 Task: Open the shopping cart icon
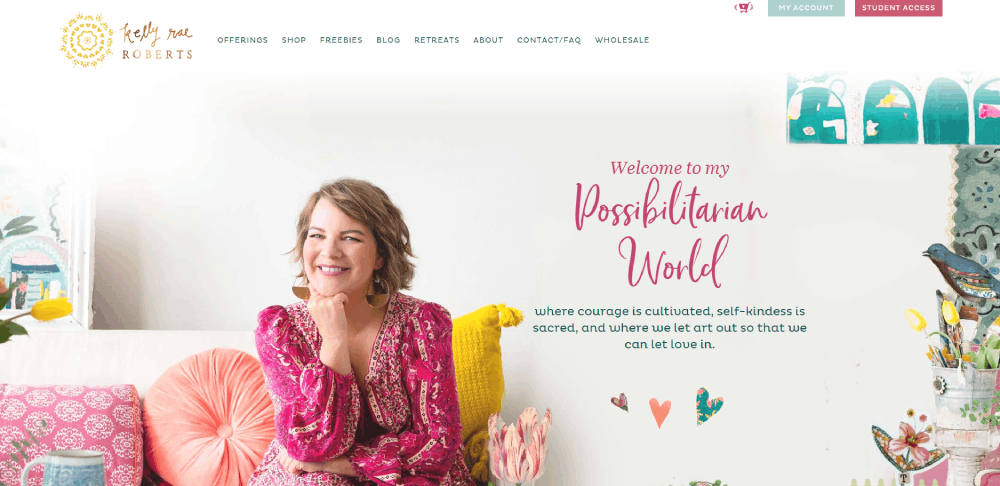coord(743,8)
